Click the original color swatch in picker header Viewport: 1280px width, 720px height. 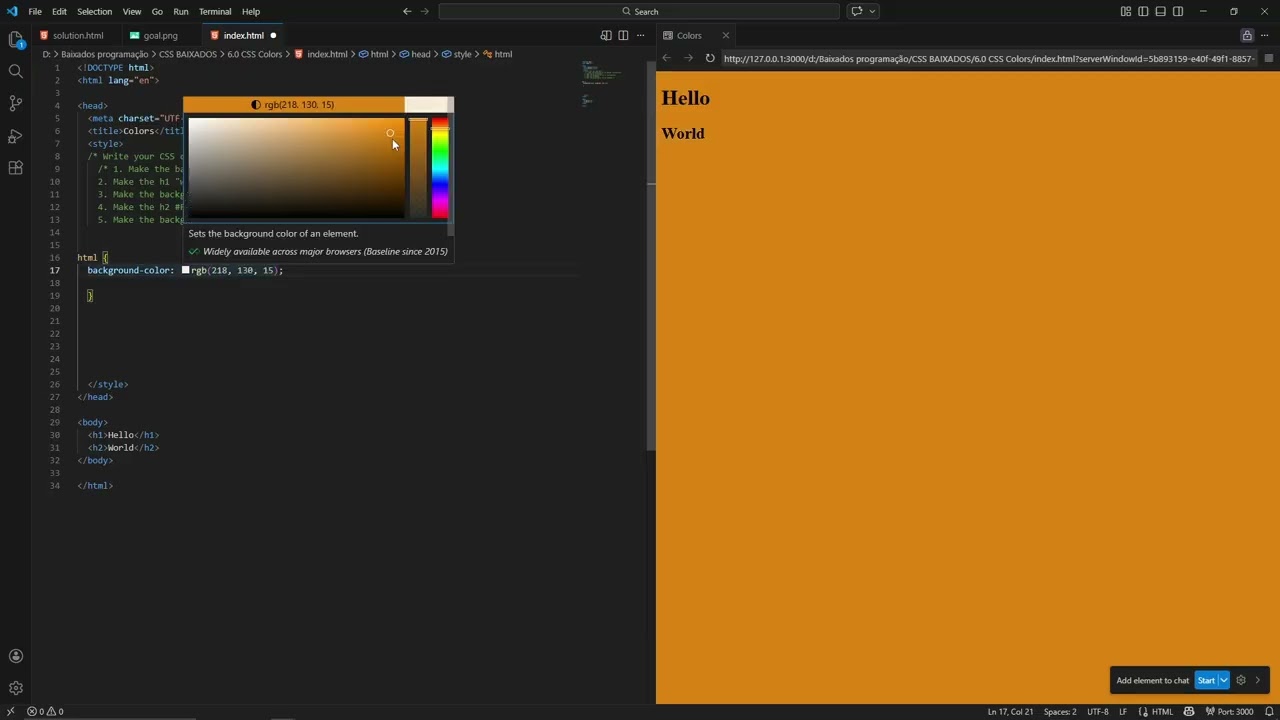click(x=429, y=104)
